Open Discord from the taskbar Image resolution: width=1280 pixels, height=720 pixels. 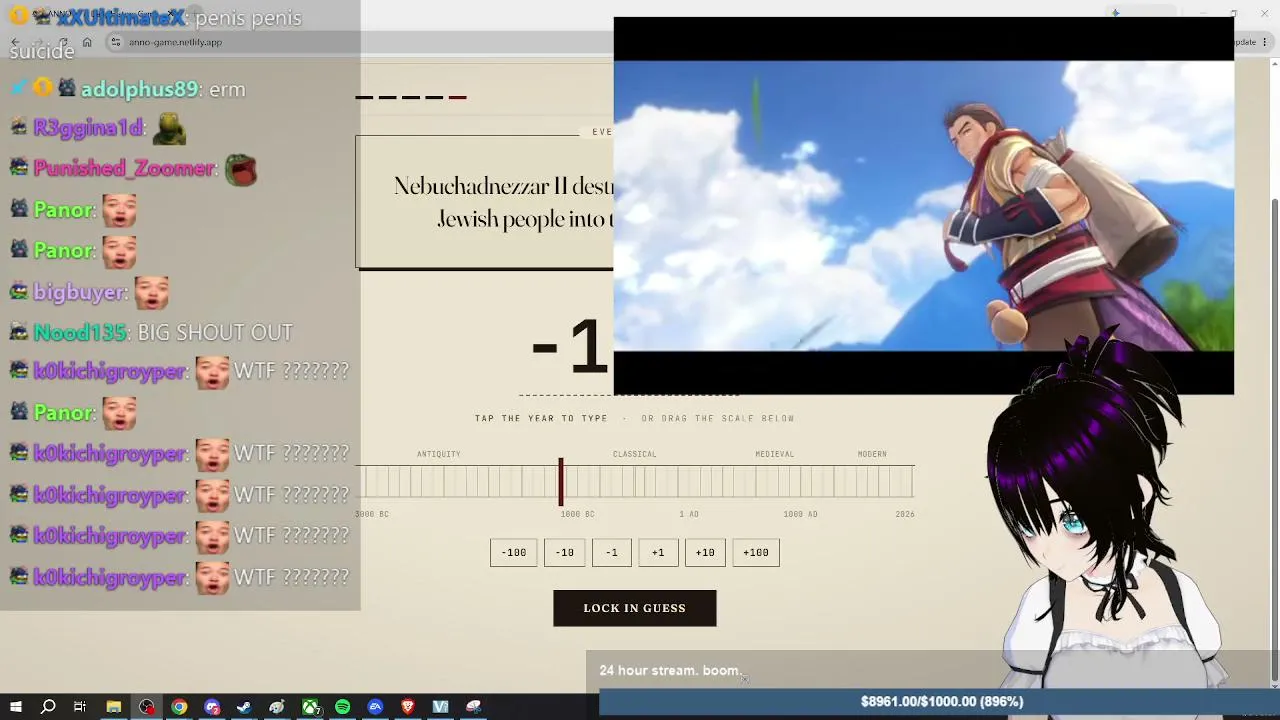tap(212, 707)
